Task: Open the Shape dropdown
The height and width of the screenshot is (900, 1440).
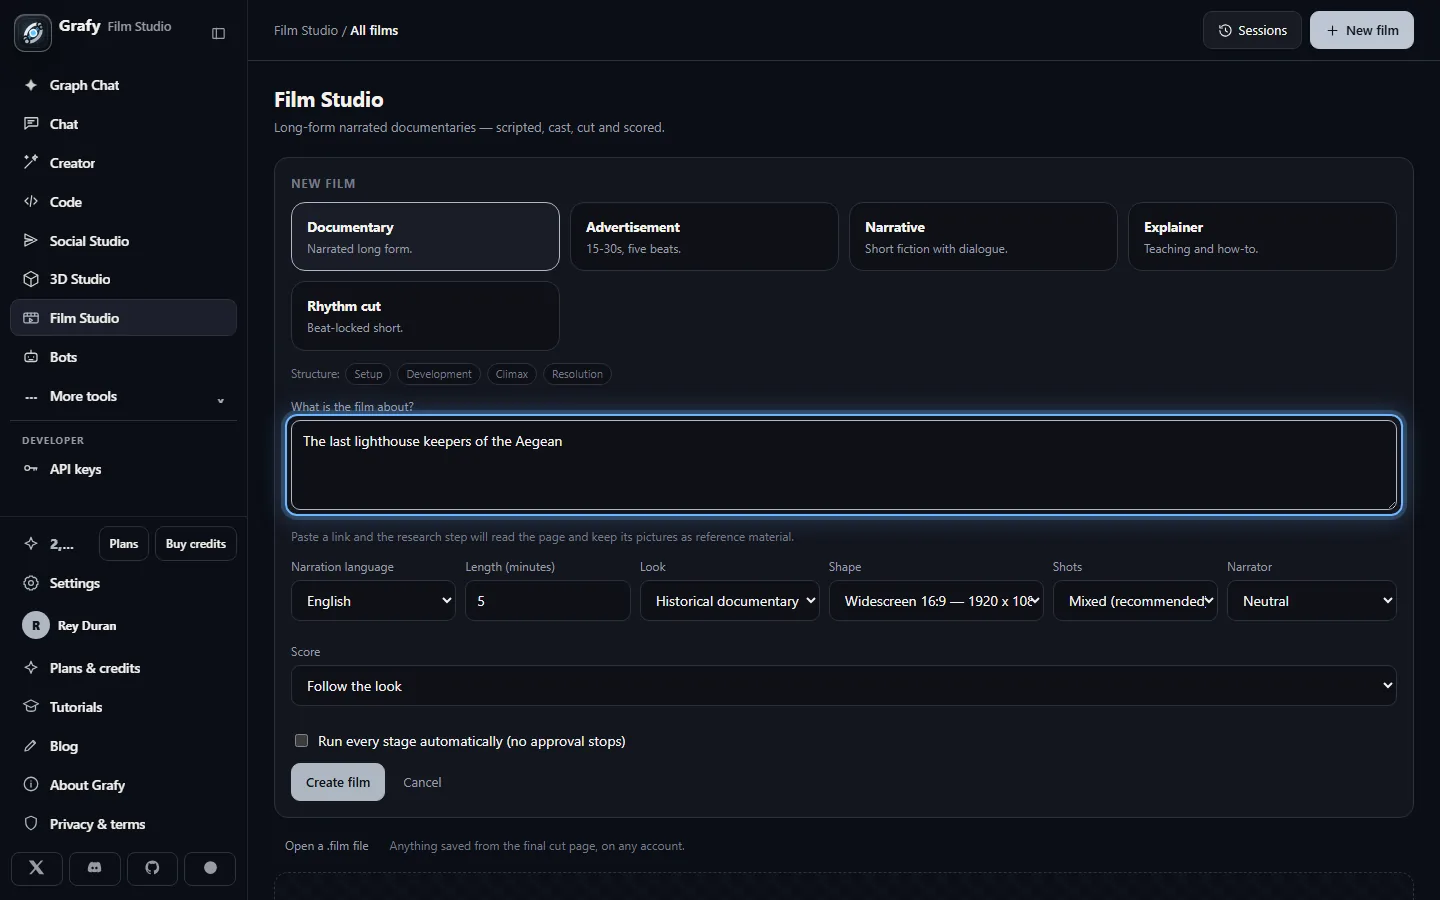Action: [936, 601]
